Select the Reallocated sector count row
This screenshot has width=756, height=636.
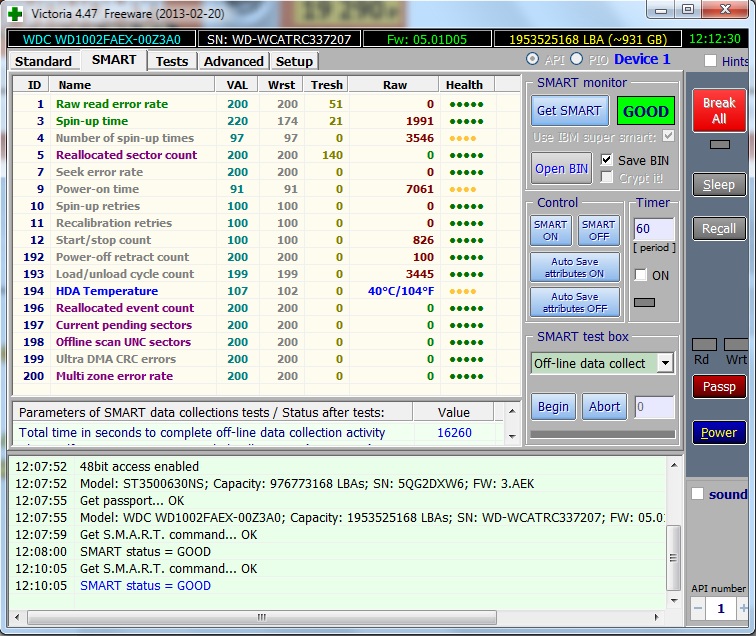coord(126,155)
